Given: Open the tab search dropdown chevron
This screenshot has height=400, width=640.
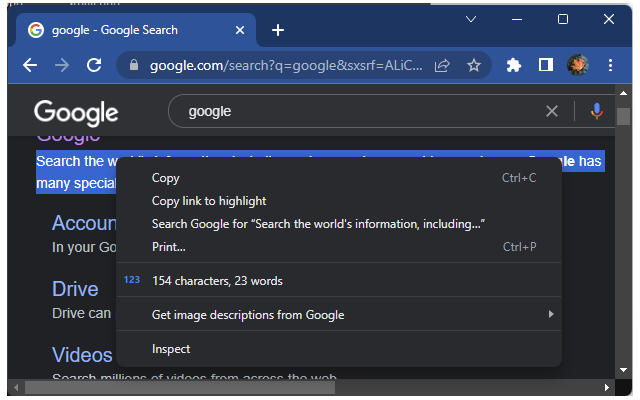Looking at the screenshot, I should [x=471, y=19].
